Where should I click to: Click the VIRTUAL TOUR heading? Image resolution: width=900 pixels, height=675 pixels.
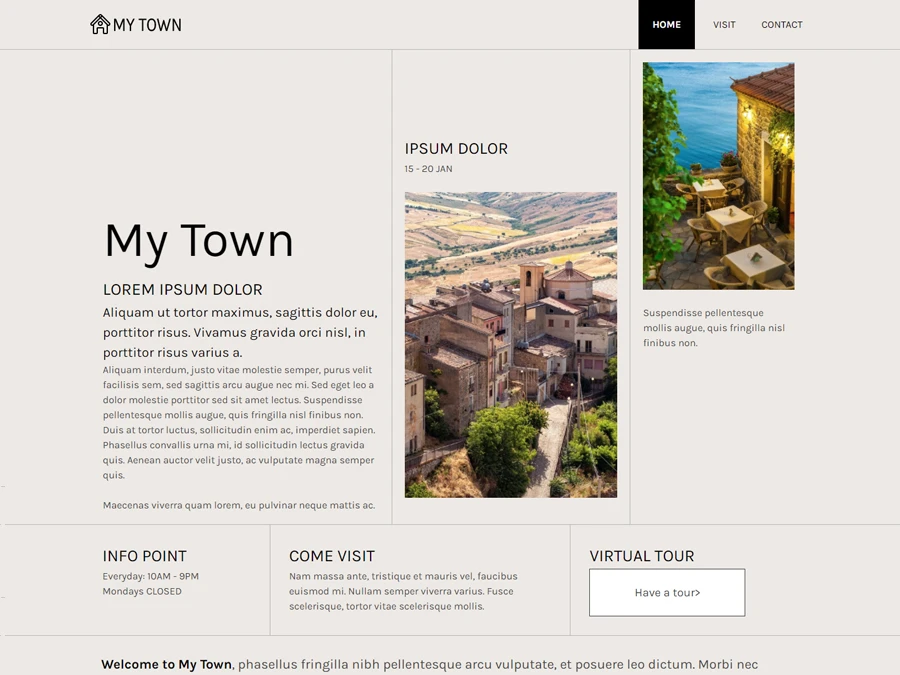[641, 556]
